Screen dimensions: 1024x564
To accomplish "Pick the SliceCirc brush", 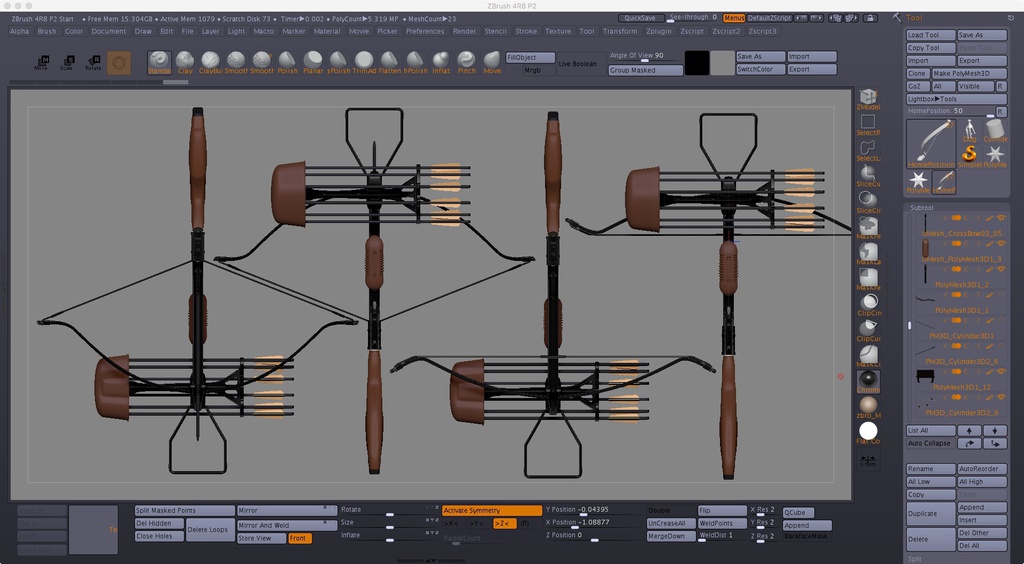I will (868, 202).
